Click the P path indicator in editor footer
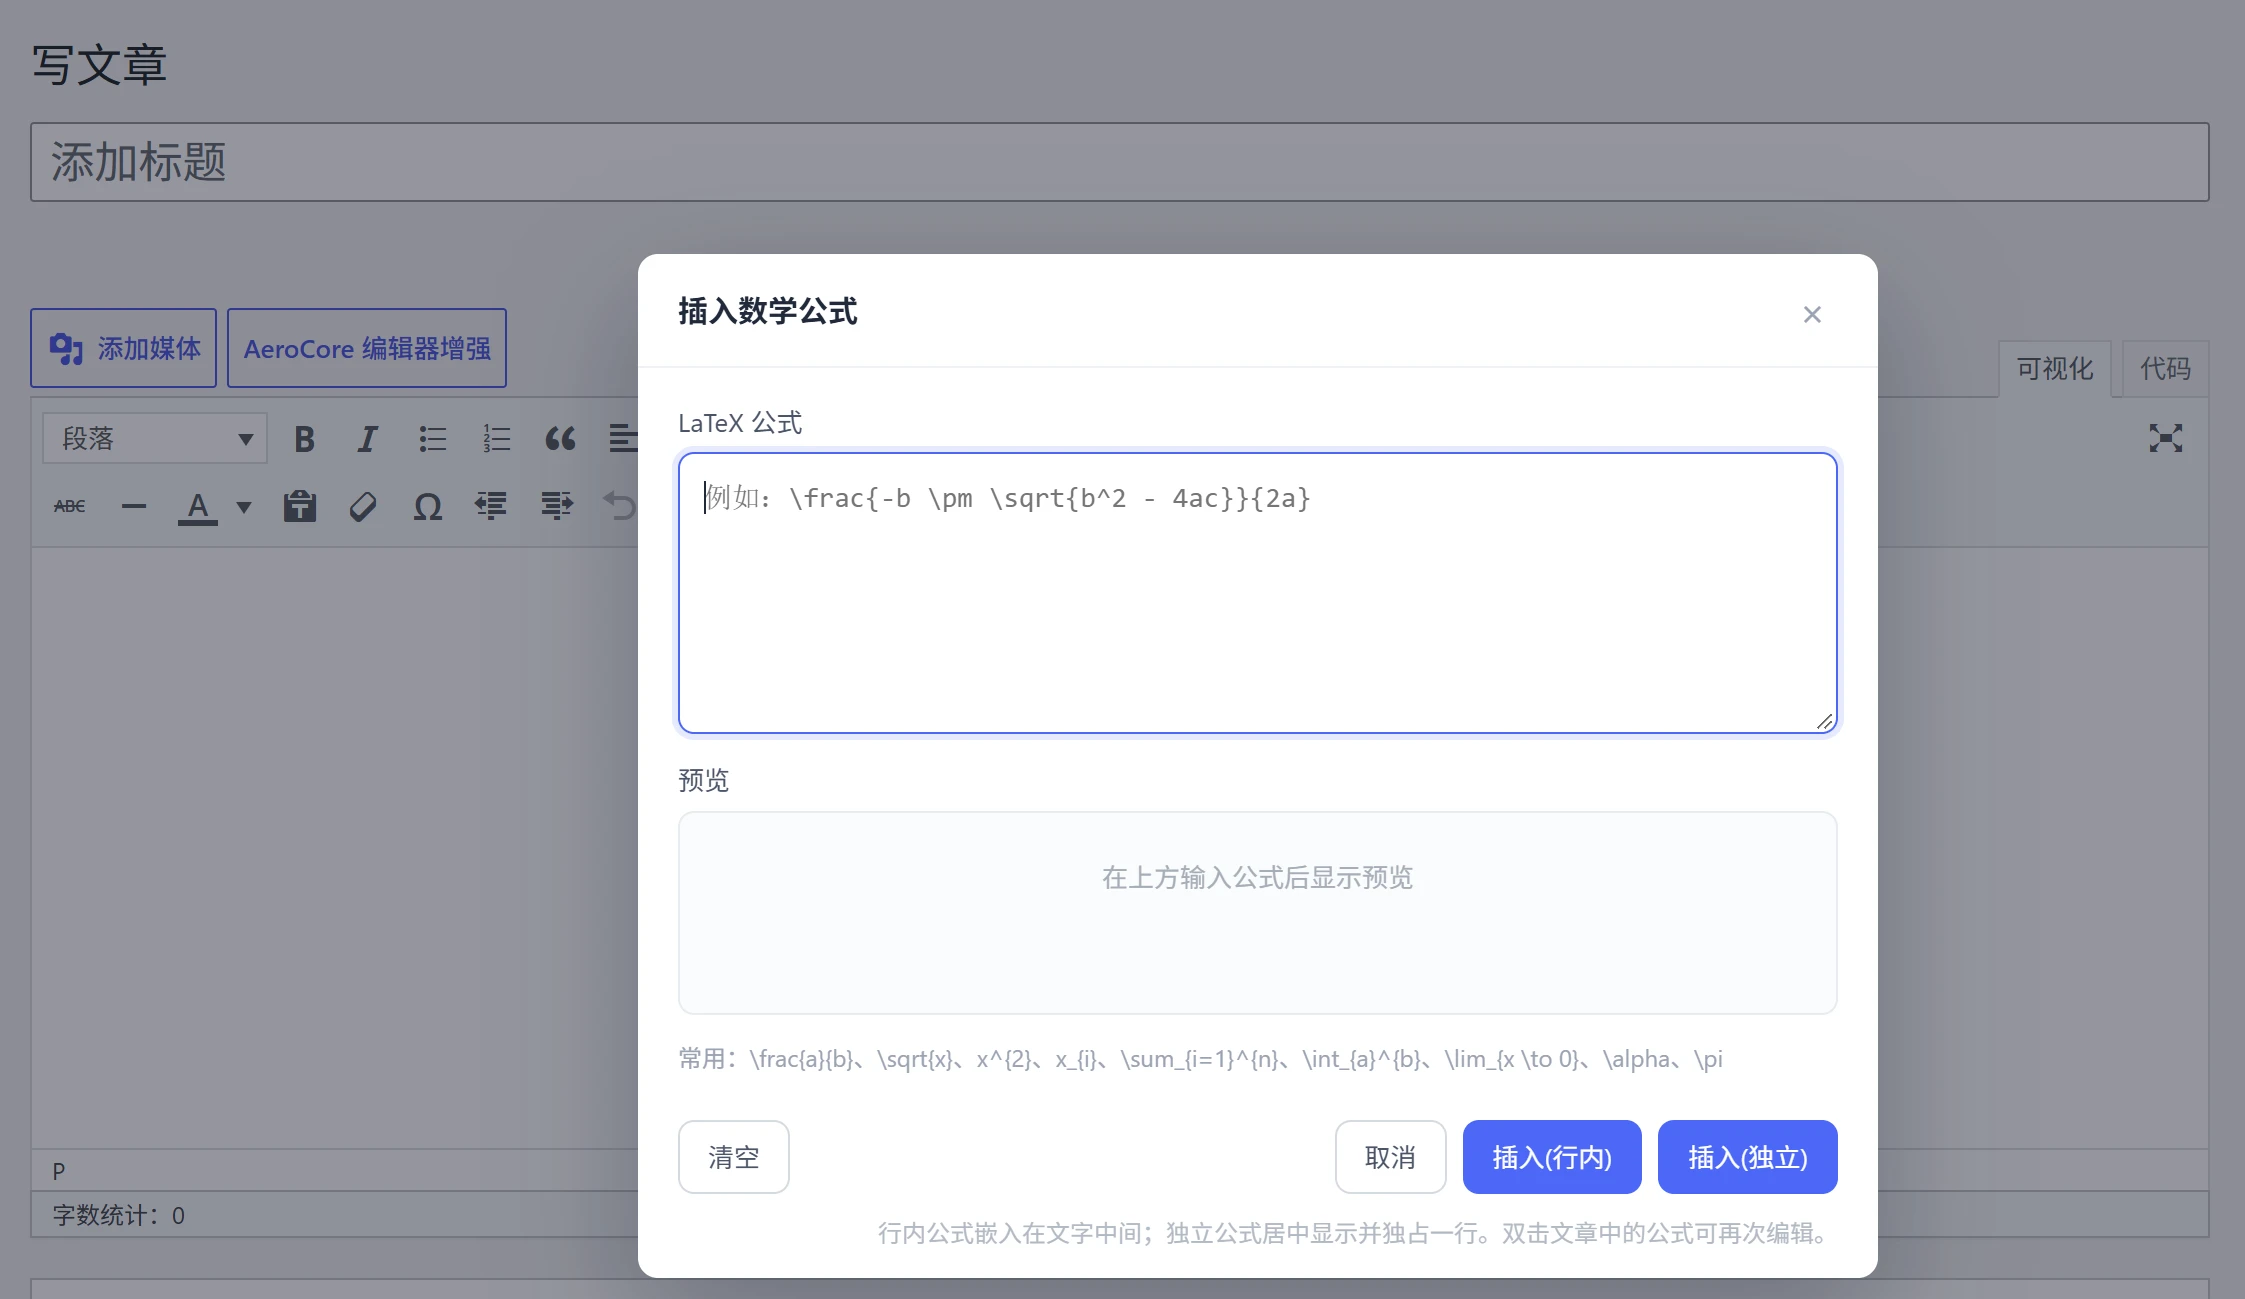 59,1171
